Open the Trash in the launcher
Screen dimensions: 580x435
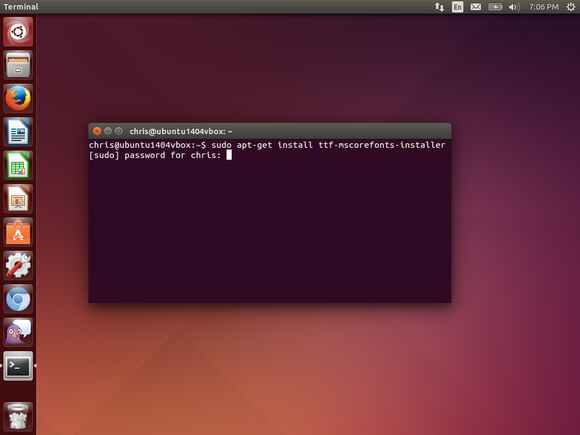coord(18,417)
